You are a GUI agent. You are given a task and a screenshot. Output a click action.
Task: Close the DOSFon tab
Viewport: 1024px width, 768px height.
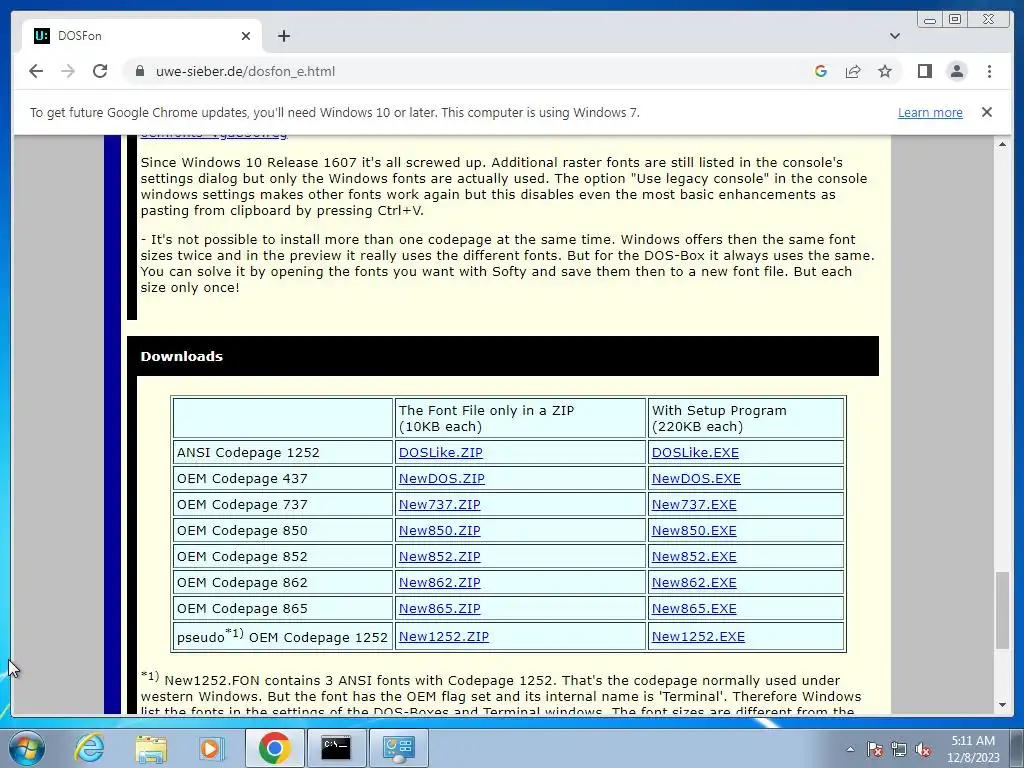(246, 36)
